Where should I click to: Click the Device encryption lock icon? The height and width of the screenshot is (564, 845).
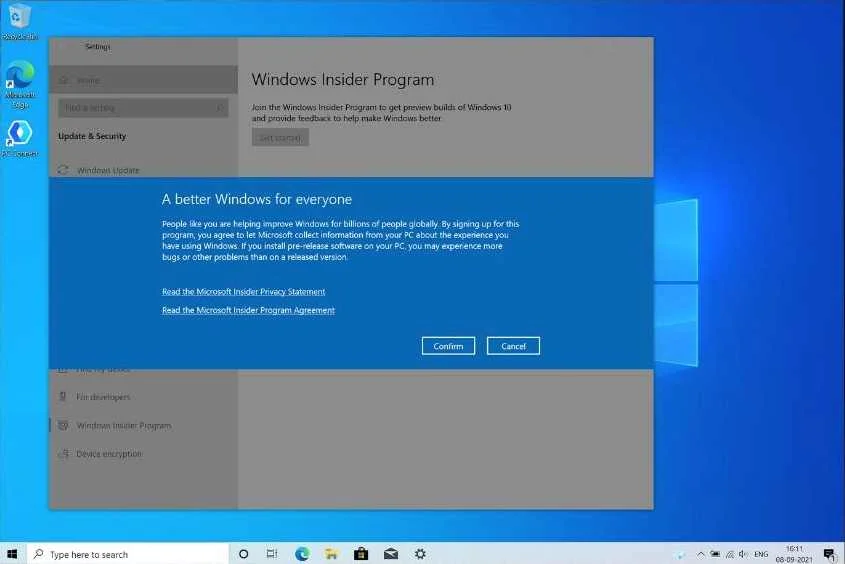pyautogui.click(x=64, y=454)
